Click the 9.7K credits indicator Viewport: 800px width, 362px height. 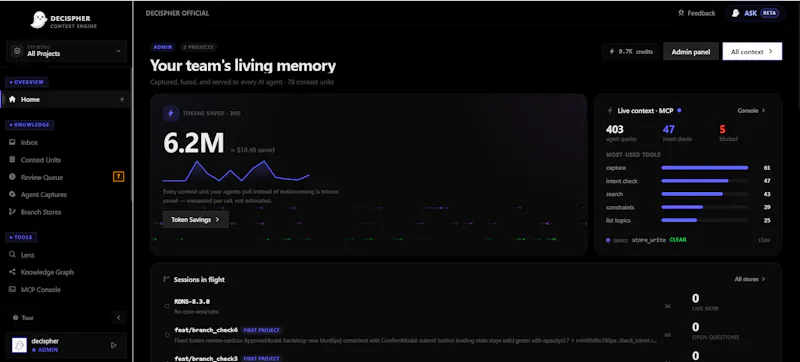(x=631, y=51)
